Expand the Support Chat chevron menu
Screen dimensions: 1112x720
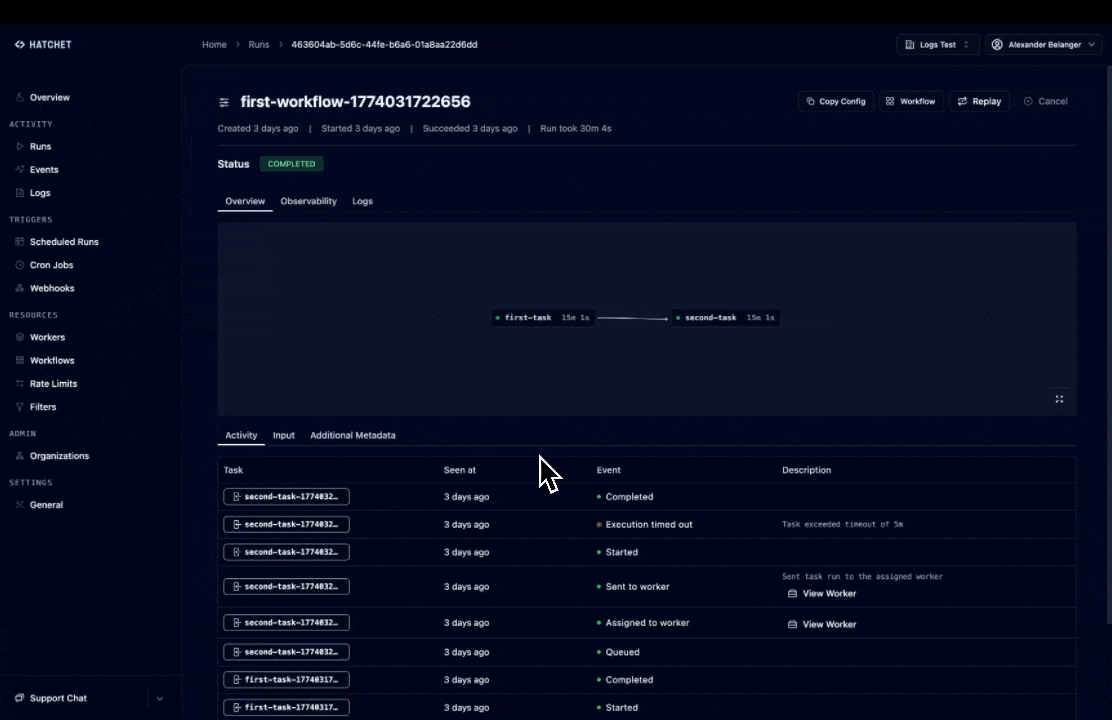click(160, 698)
